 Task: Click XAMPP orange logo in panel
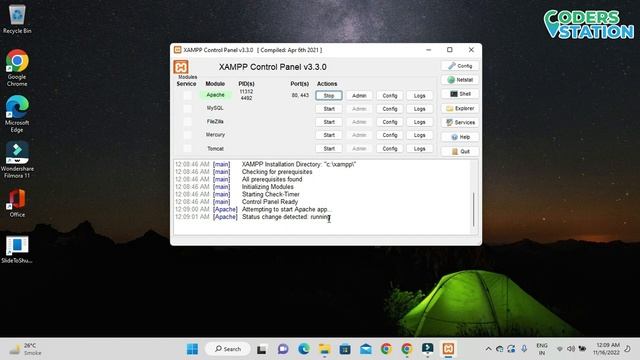click(x=181, y=67)
